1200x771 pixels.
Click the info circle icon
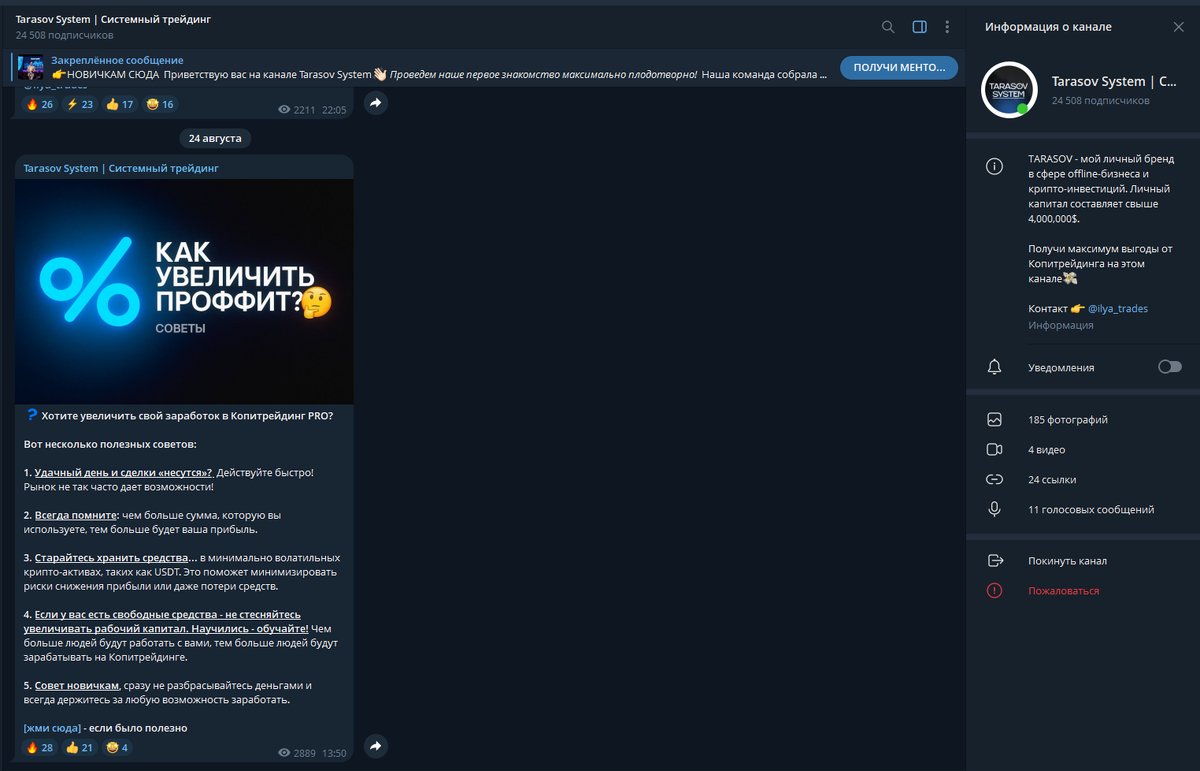tap(994, 167)
